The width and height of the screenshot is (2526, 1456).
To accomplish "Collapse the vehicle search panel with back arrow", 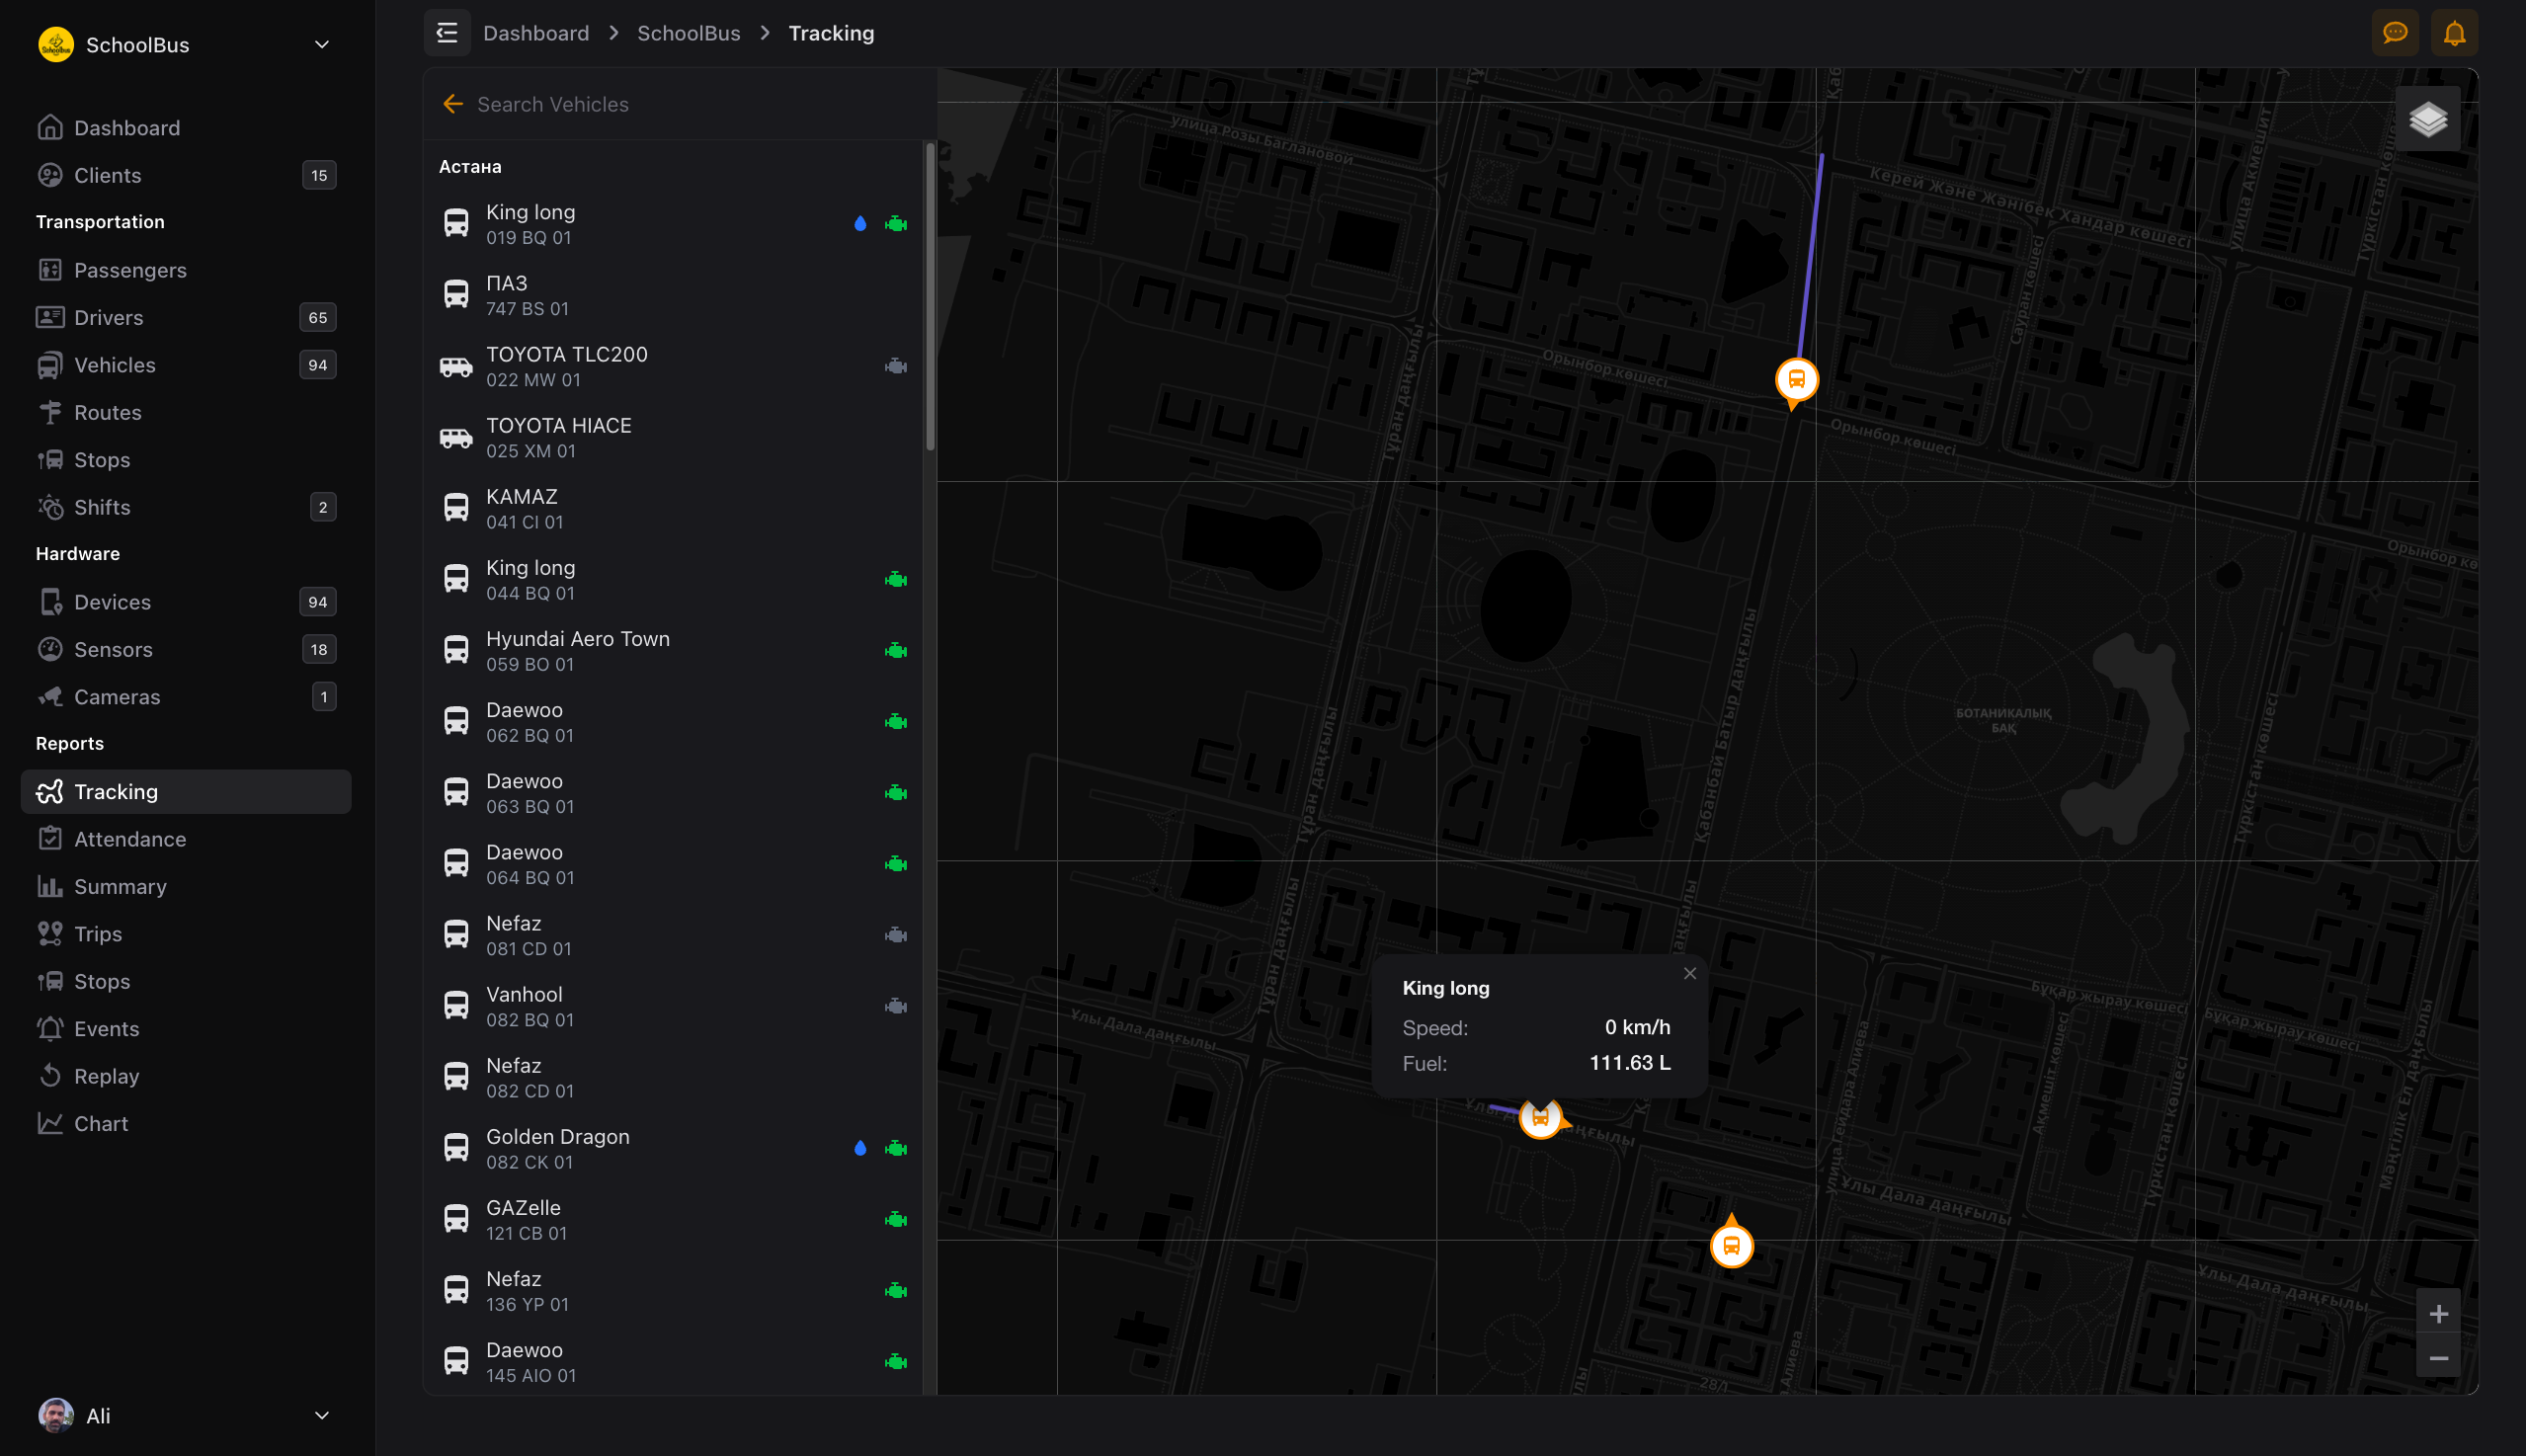I will pyautogui.click(x=452, y=103).
